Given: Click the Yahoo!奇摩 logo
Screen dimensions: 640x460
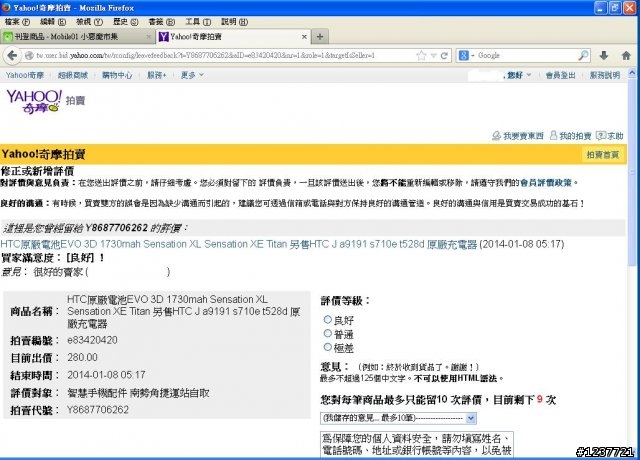Looking at the screenshot, I should tap(33, 102).
